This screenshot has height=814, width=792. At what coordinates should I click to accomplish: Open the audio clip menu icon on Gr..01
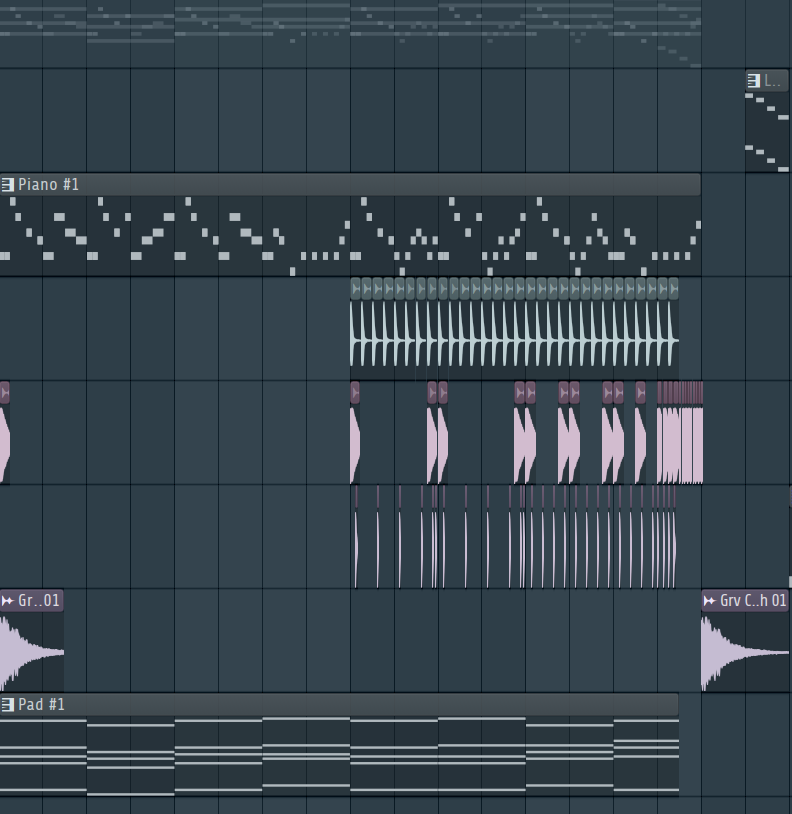pyautogui.click(x=8, y=601)
